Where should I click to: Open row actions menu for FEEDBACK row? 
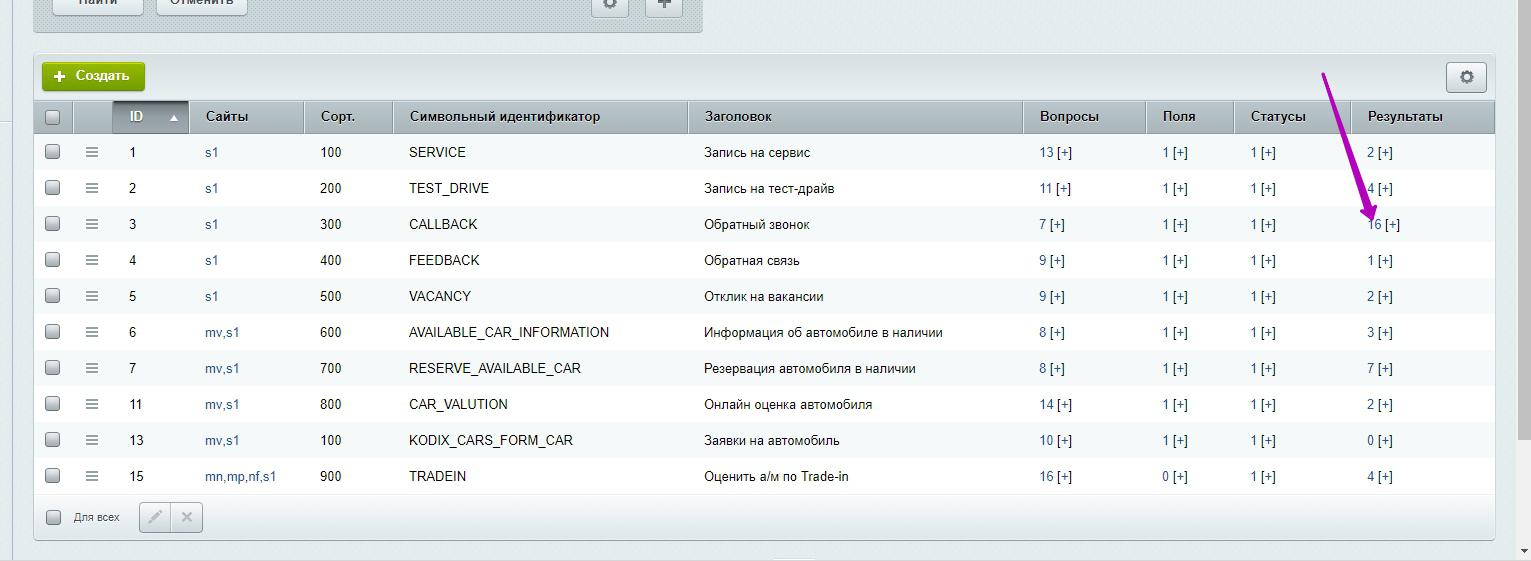click(92, 260)
